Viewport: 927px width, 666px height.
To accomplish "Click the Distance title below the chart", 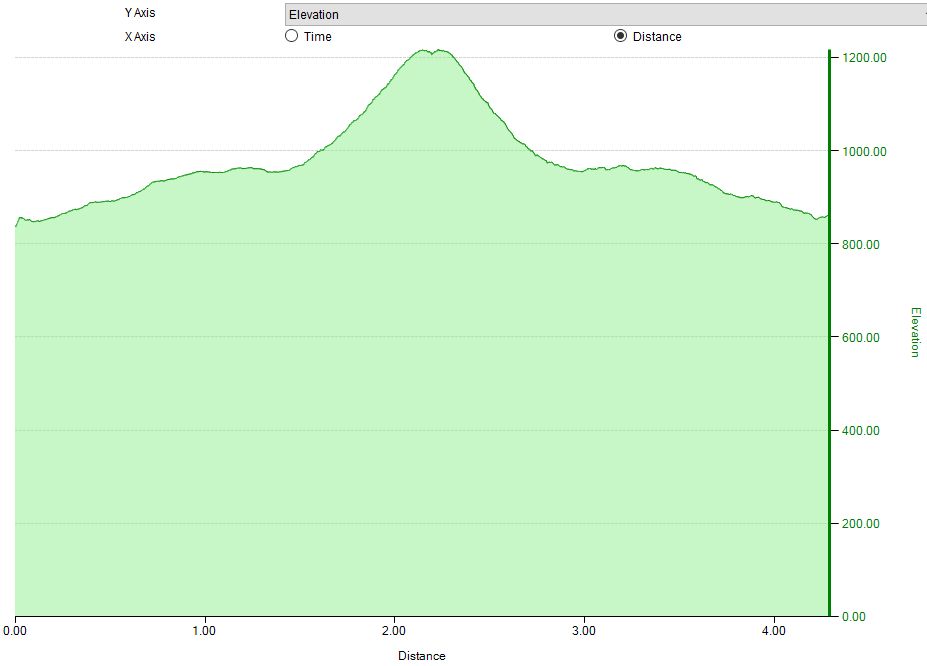I will pos(421,656).
